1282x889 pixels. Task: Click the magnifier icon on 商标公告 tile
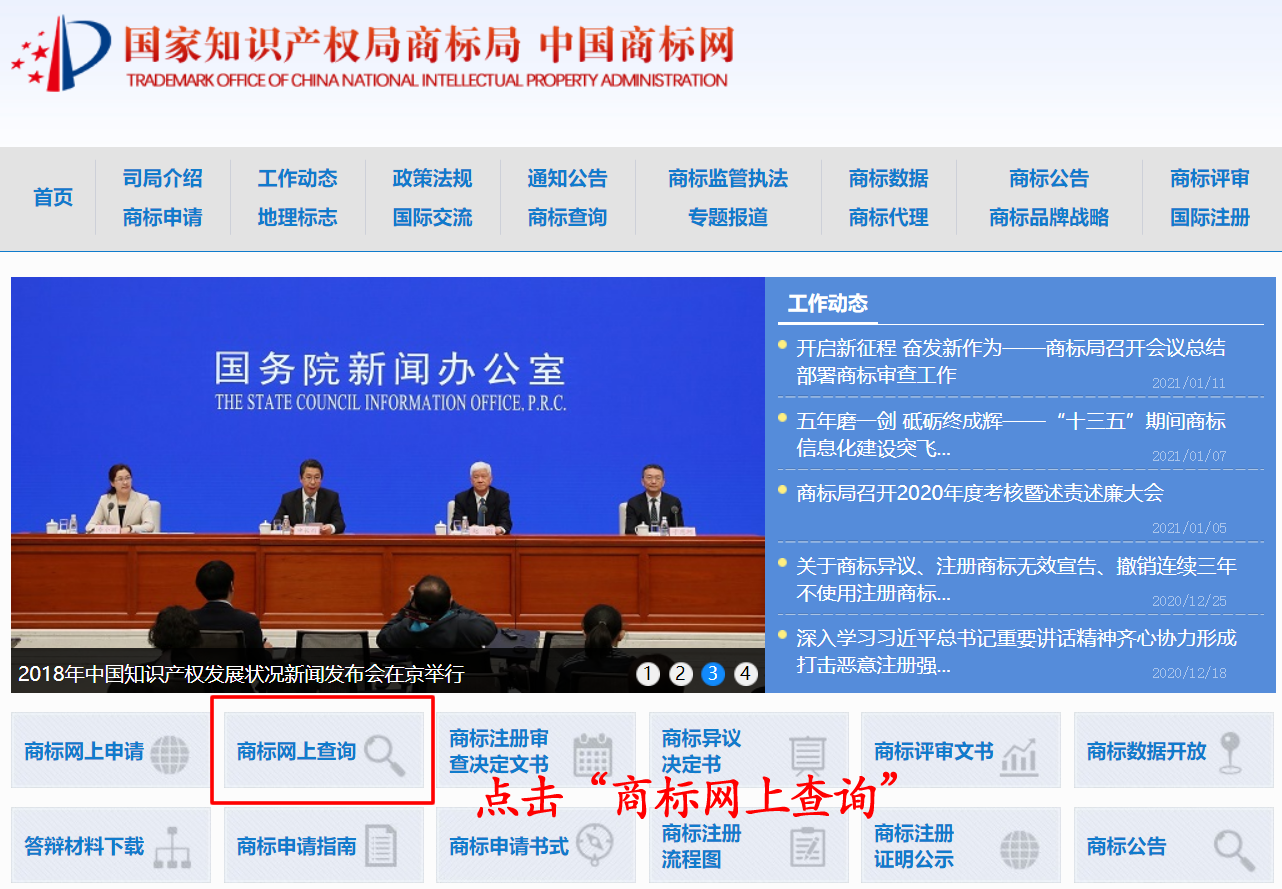pyautogui.click(x=1234, y=850)
